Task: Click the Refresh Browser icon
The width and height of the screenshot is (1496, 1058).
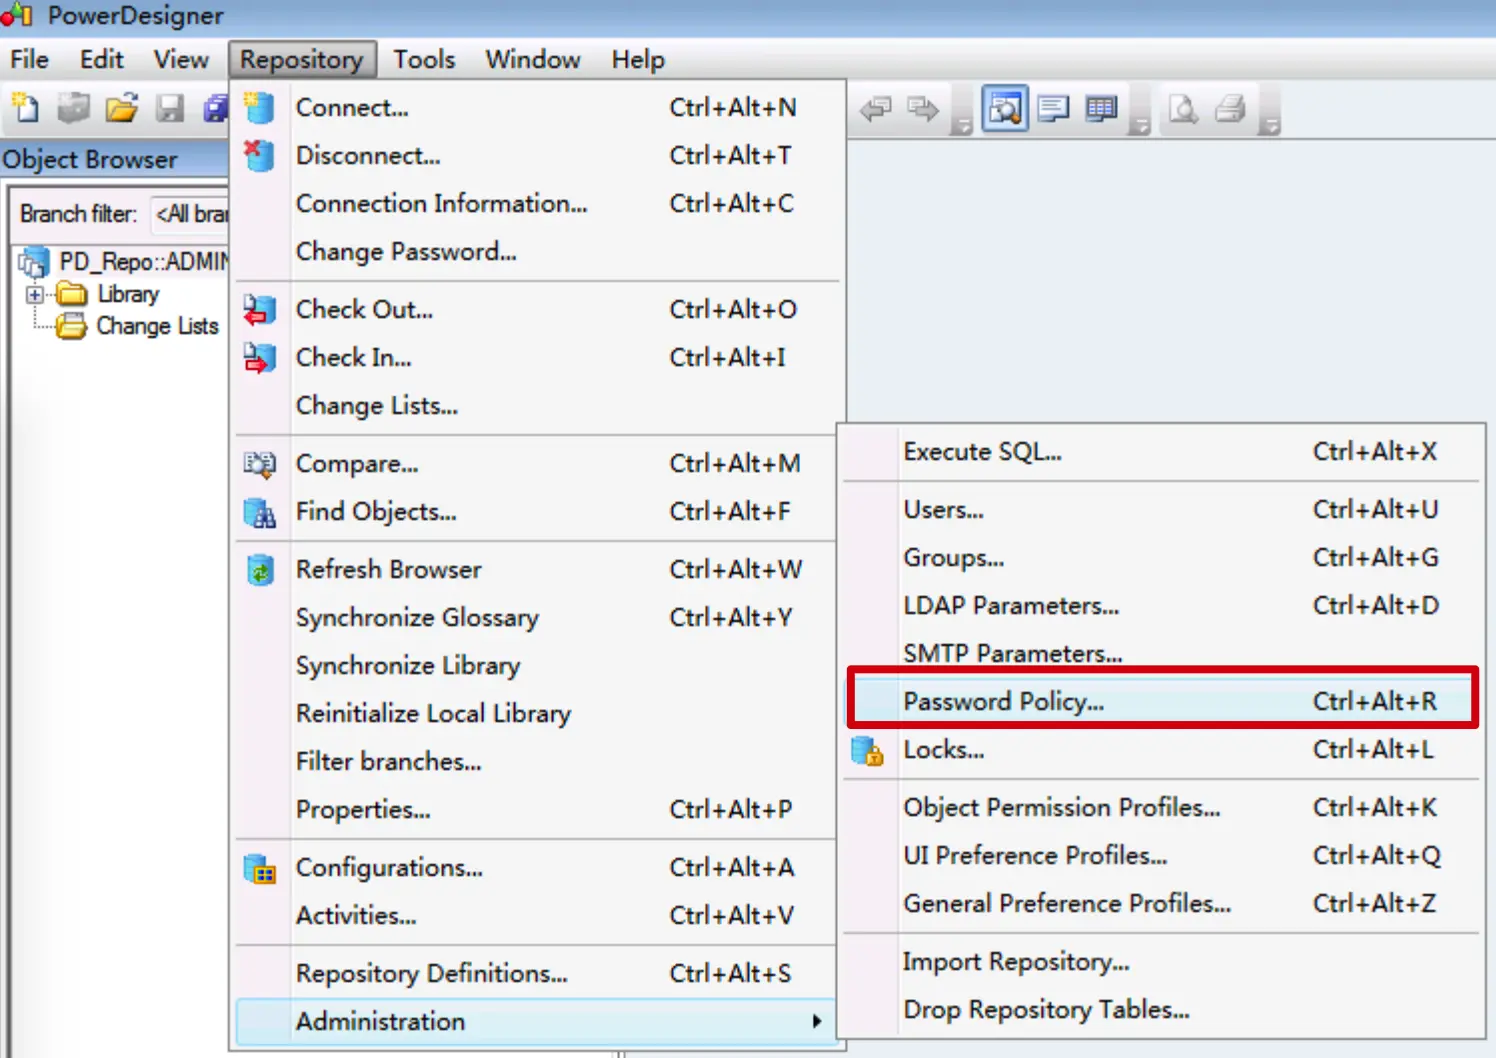Action: point(259,570)
